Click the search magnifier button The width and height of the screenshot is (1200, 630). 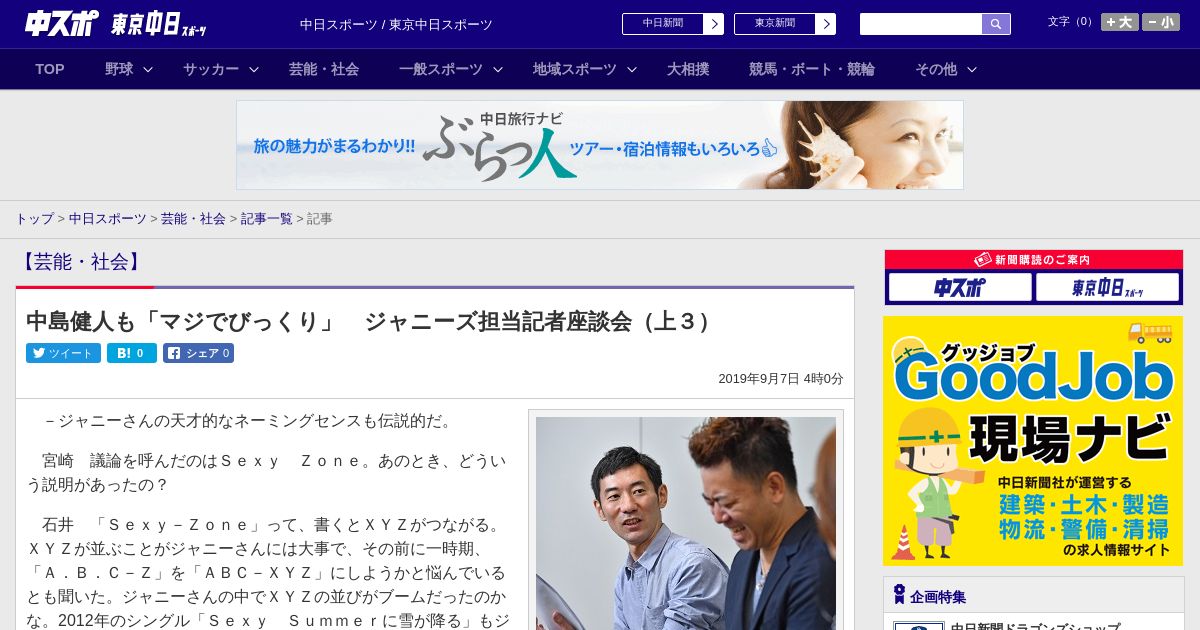click(996, 24)
